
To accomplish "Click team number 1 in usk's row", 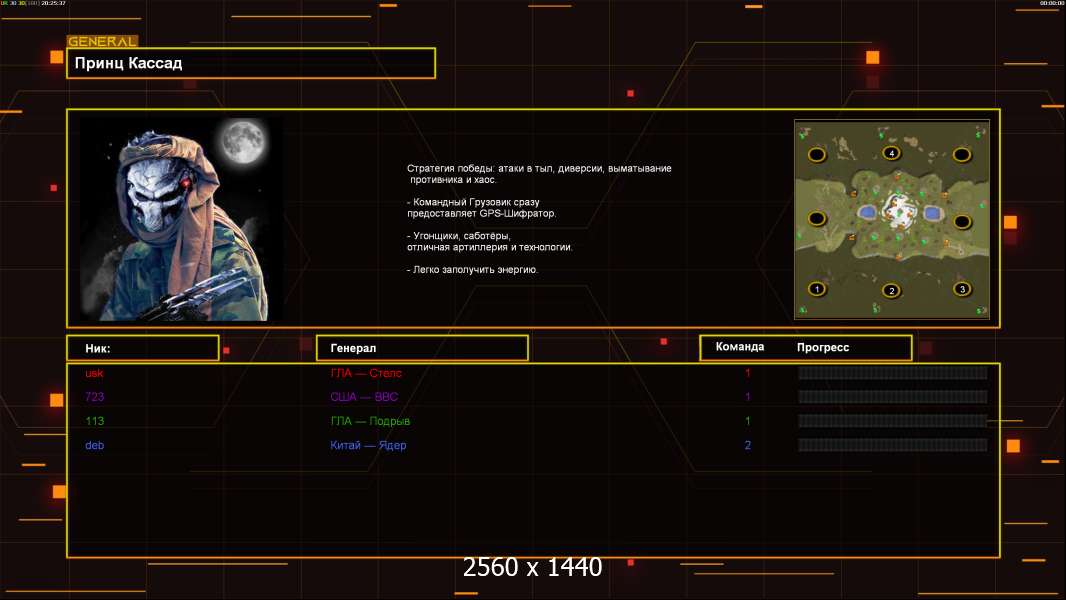I will pos(748,373).
